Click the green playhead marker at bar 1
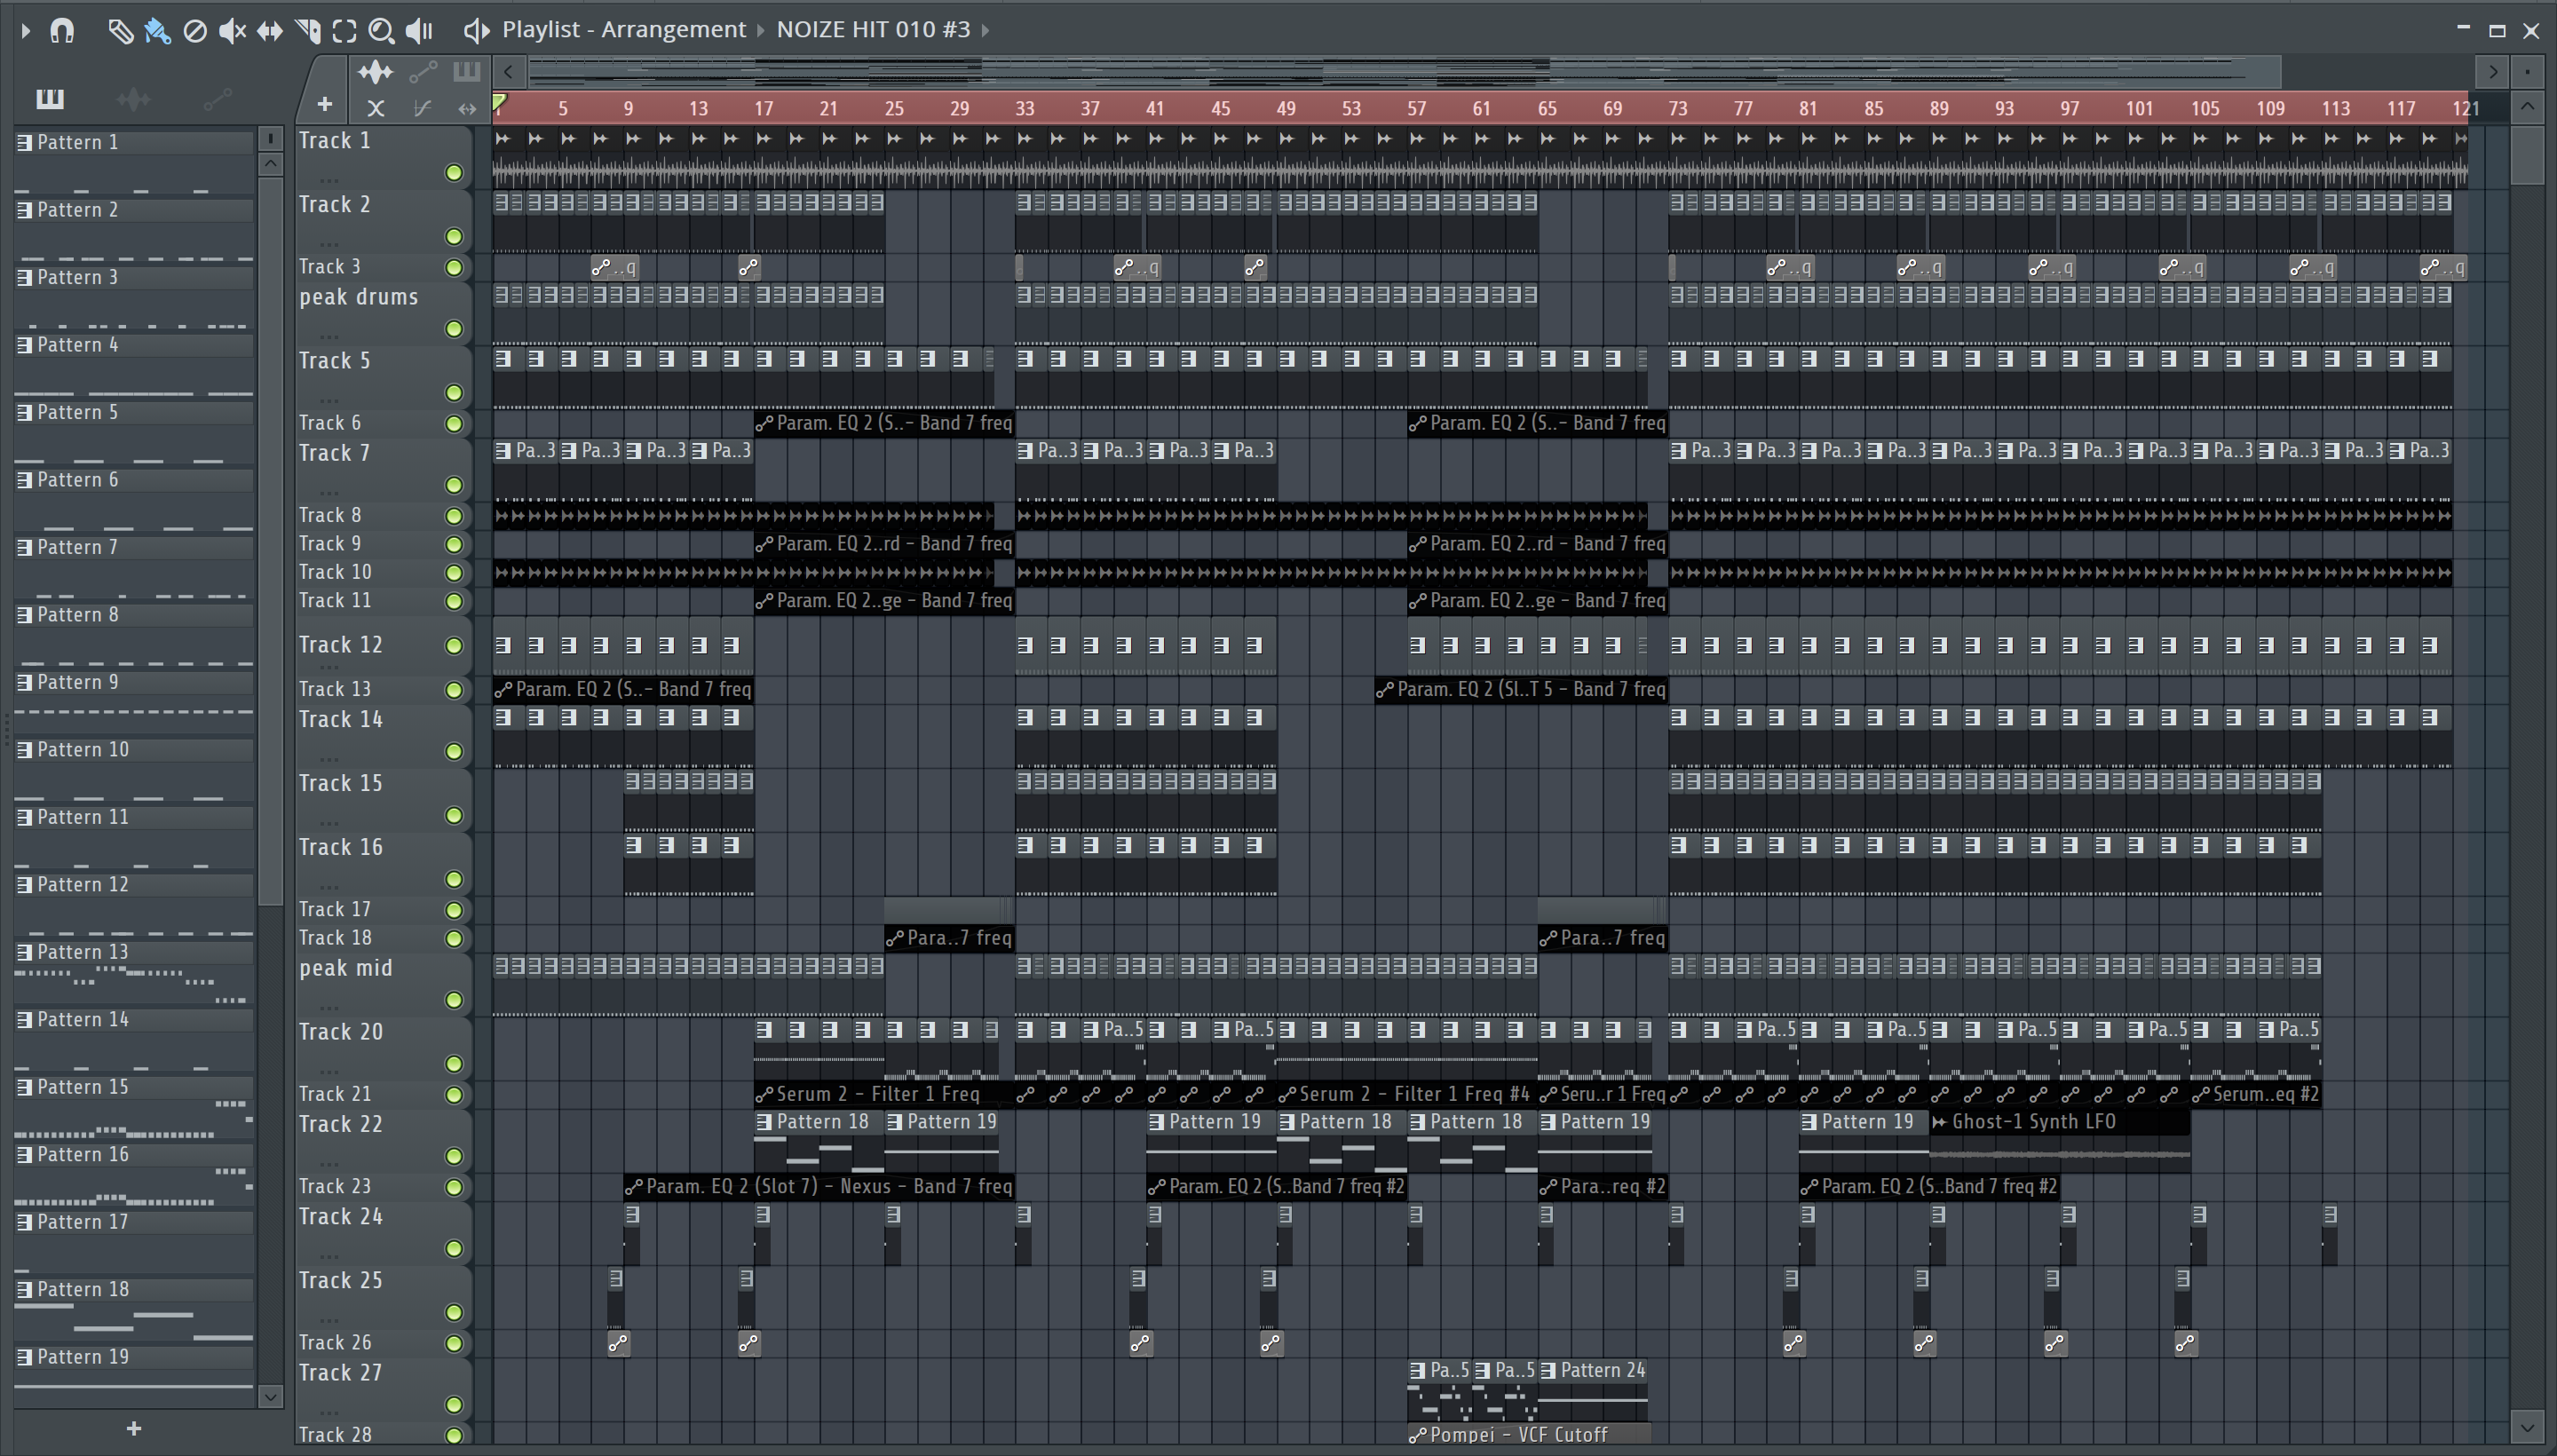Viewport: 2557px width, 1456px height. (x=500, y=101)
